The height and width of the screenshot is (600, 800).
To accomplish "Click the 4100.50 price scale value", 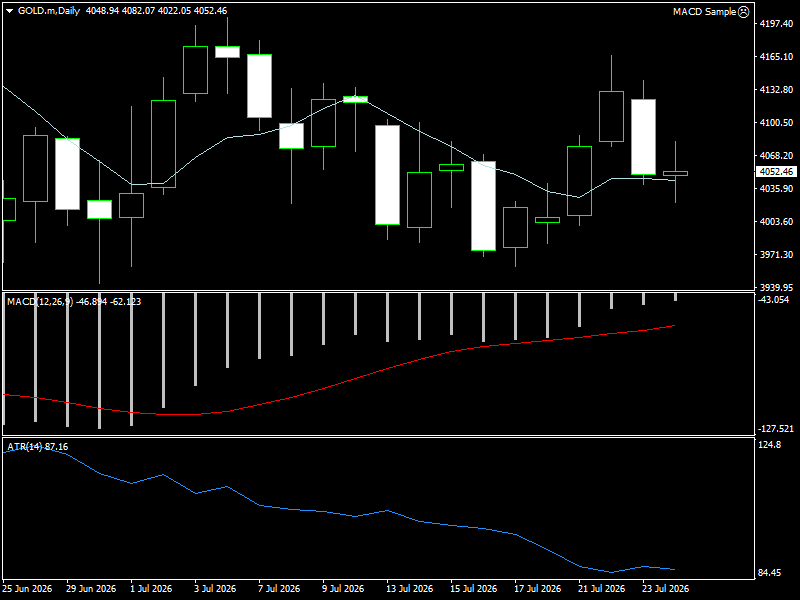I will [x=776, y=122].
